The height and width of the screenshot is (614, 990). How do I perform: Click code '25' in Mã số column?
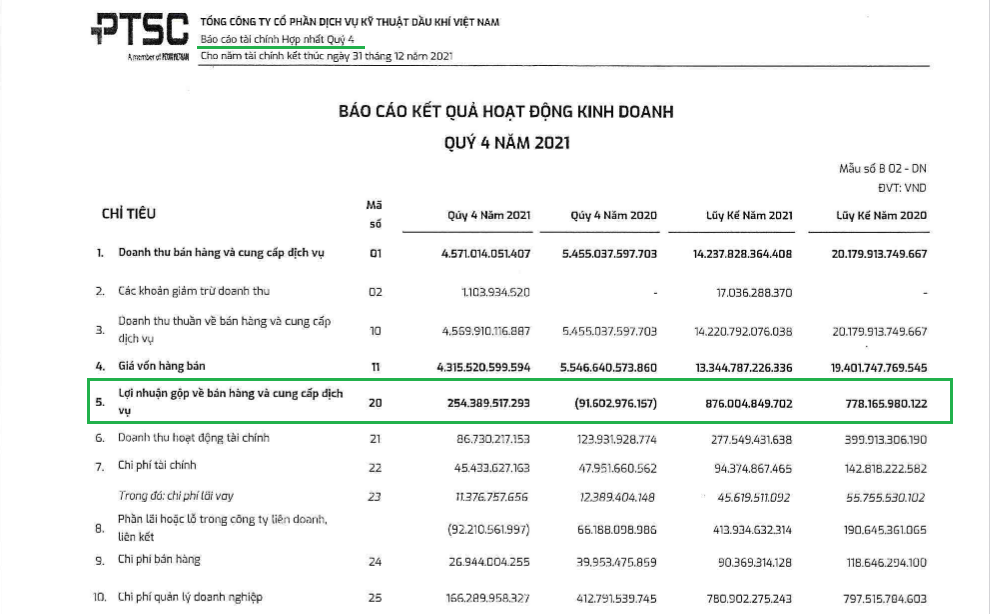pos(376,598)
